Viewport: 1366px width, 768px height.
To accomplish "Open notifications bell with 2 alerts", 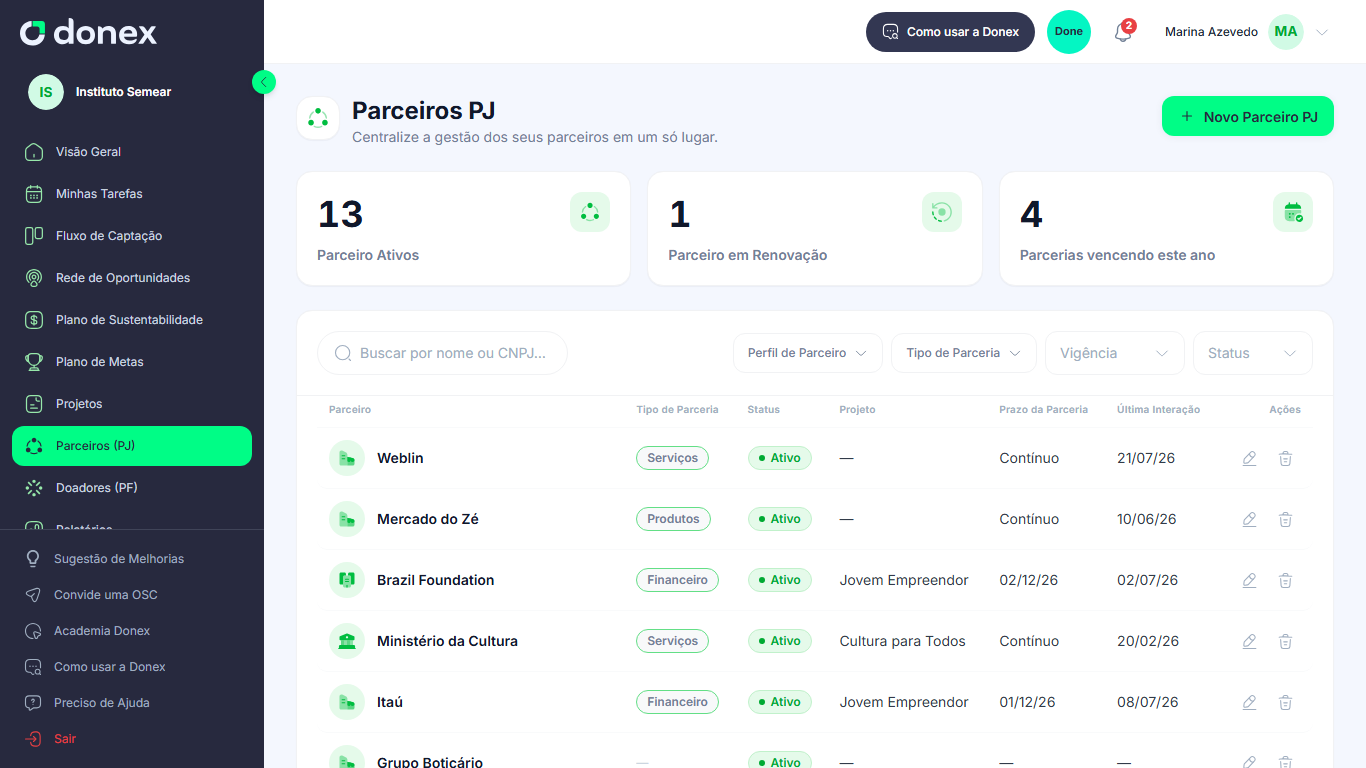I will click(x=1124, y=32).
